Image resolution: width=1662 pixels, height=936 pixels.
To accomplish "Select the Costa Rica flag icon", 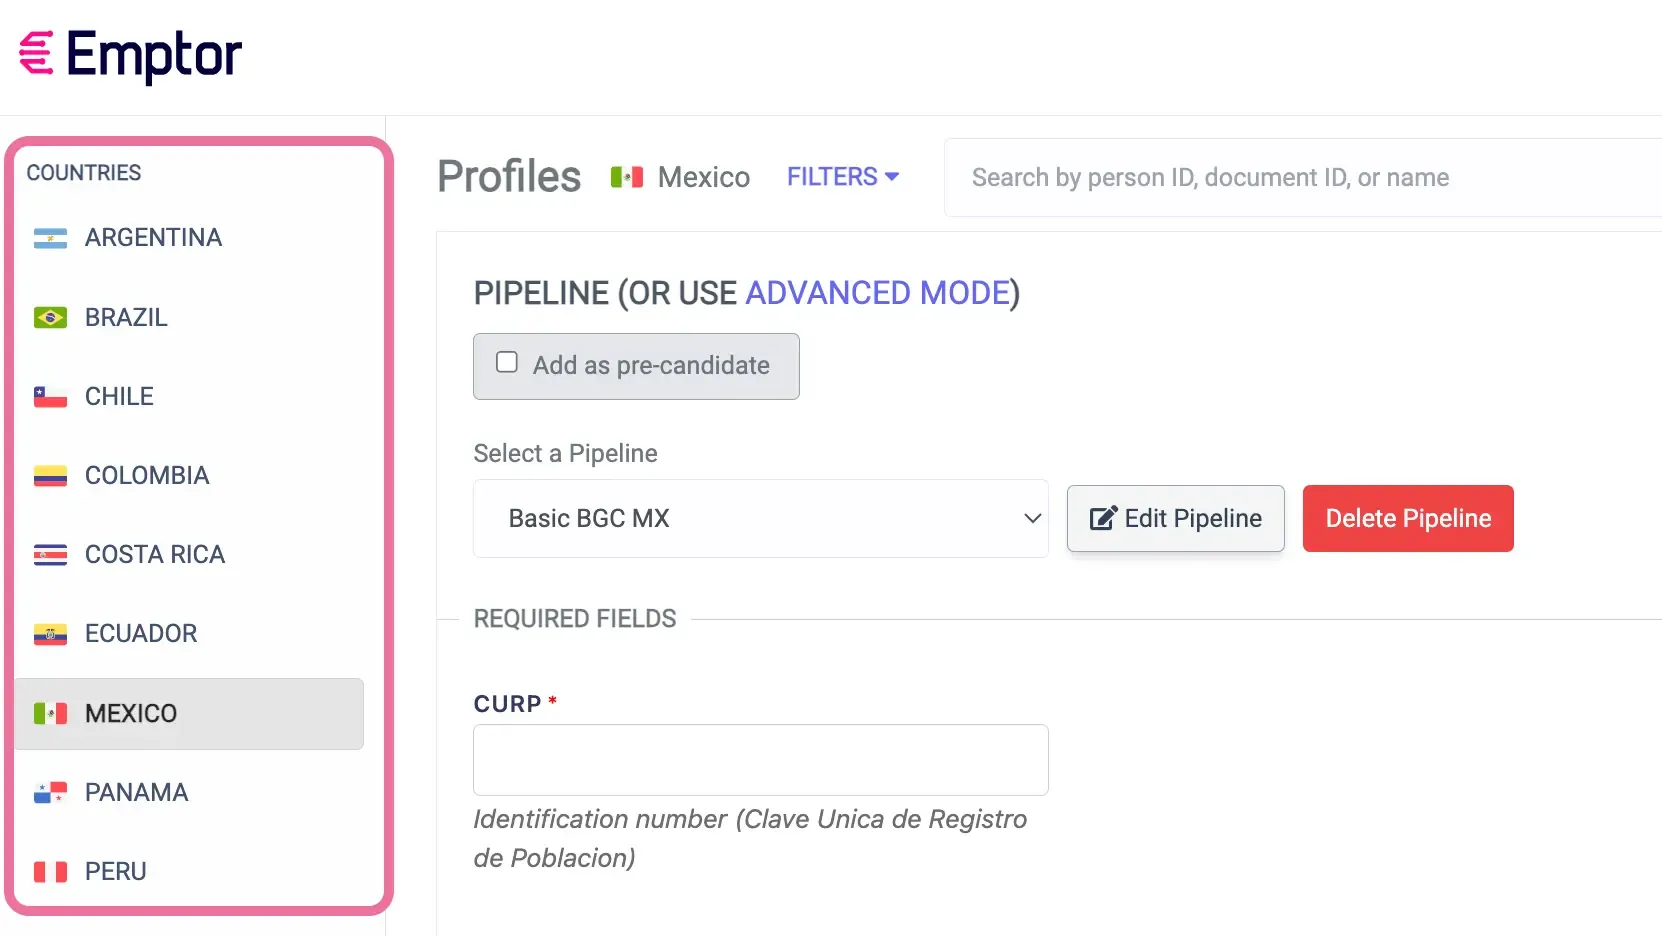I will click(x=49, y=555).
